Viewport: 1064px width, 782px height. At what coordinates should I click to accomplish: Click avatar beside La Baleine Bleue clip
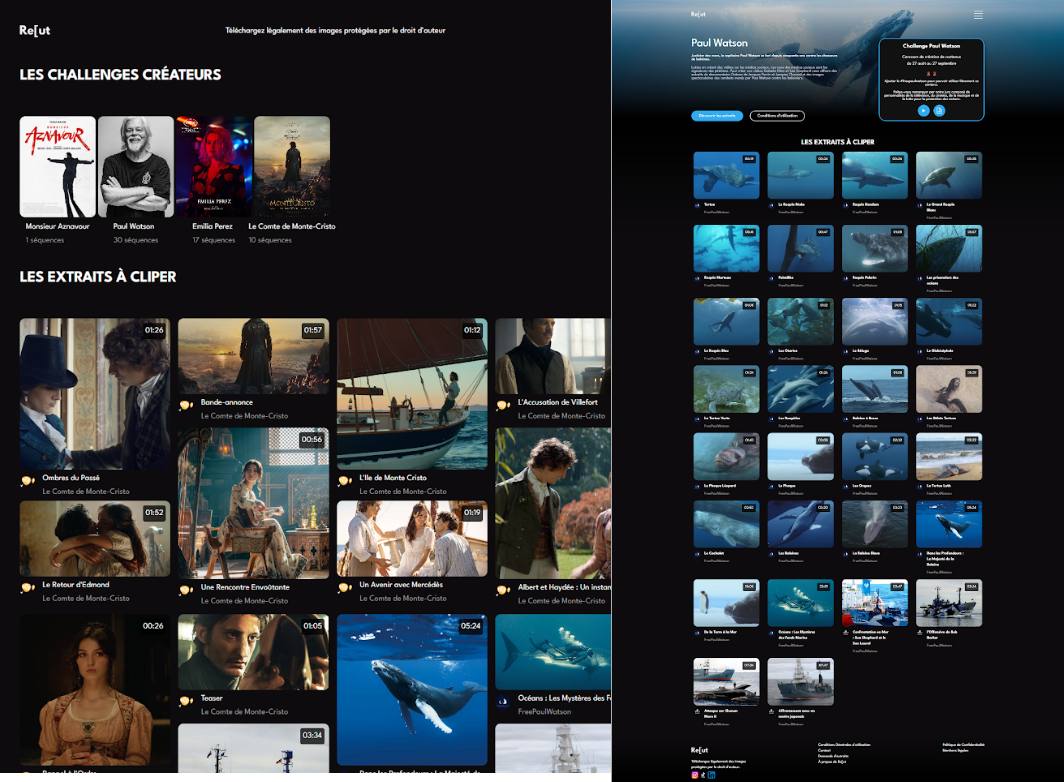846,554
